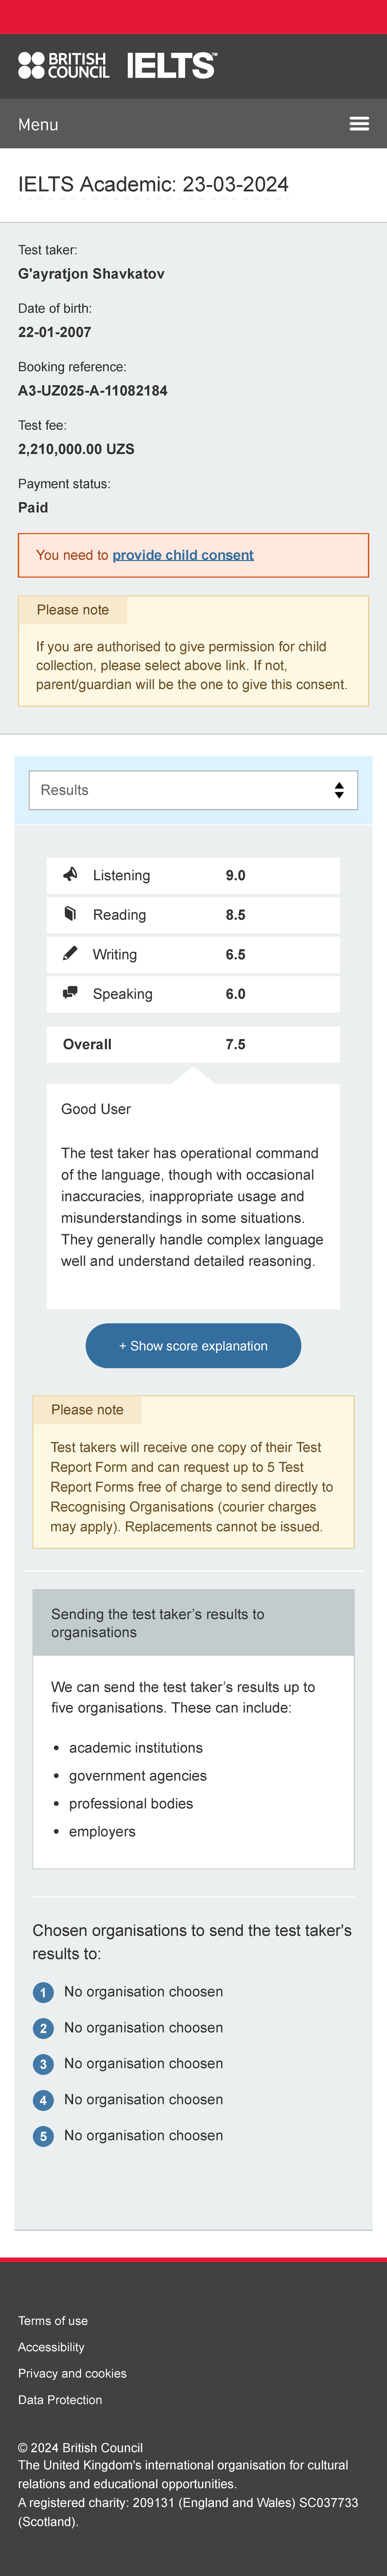Screen dimensions: 387x2576
Task: Open the hamburger menu icon
Action: coord(359,124)
